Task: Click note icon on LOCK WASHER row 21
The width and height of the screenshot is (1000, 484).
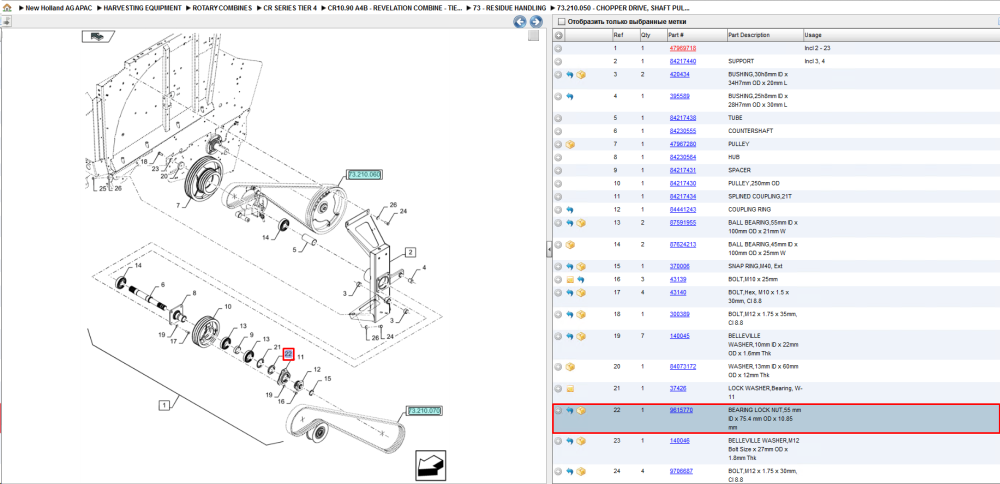Action: (x=570, y=388)
